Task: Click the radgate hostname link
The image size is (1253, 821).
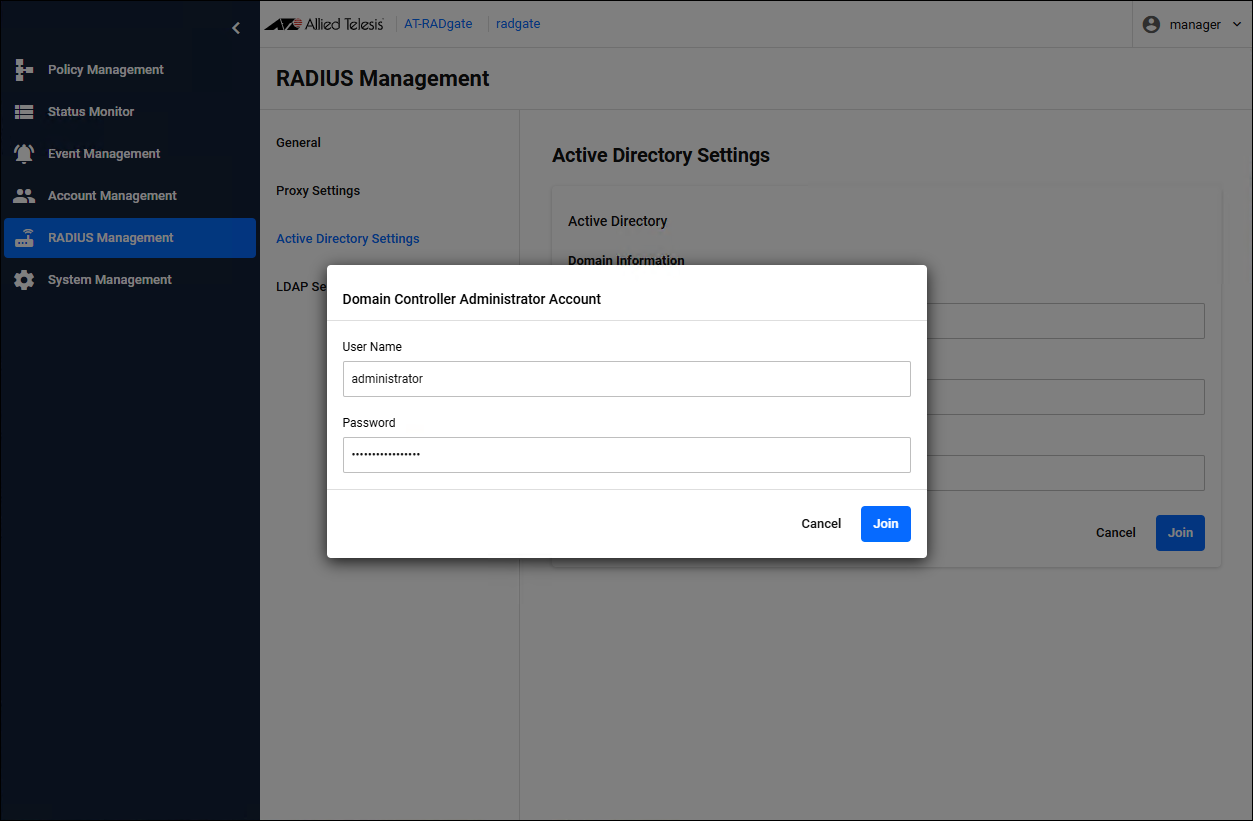Action: [518, 24]
